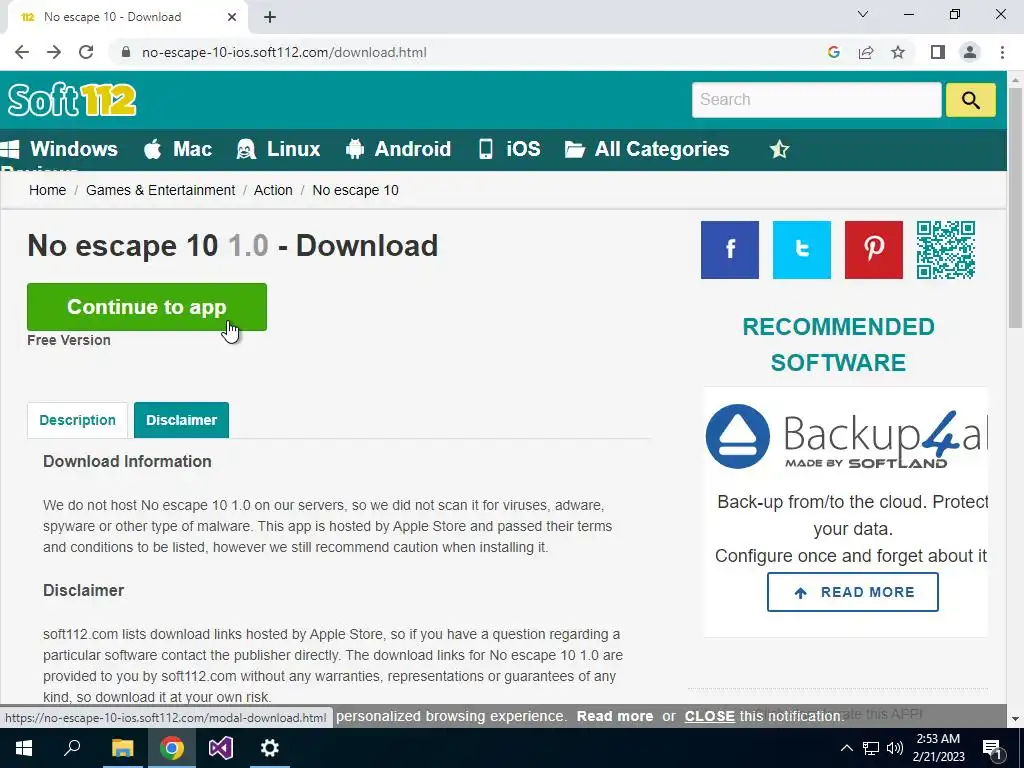The width and height of the screenshot is (1024, 768).
Task: Share page on Twitter
Action: [x=801, y=249]
